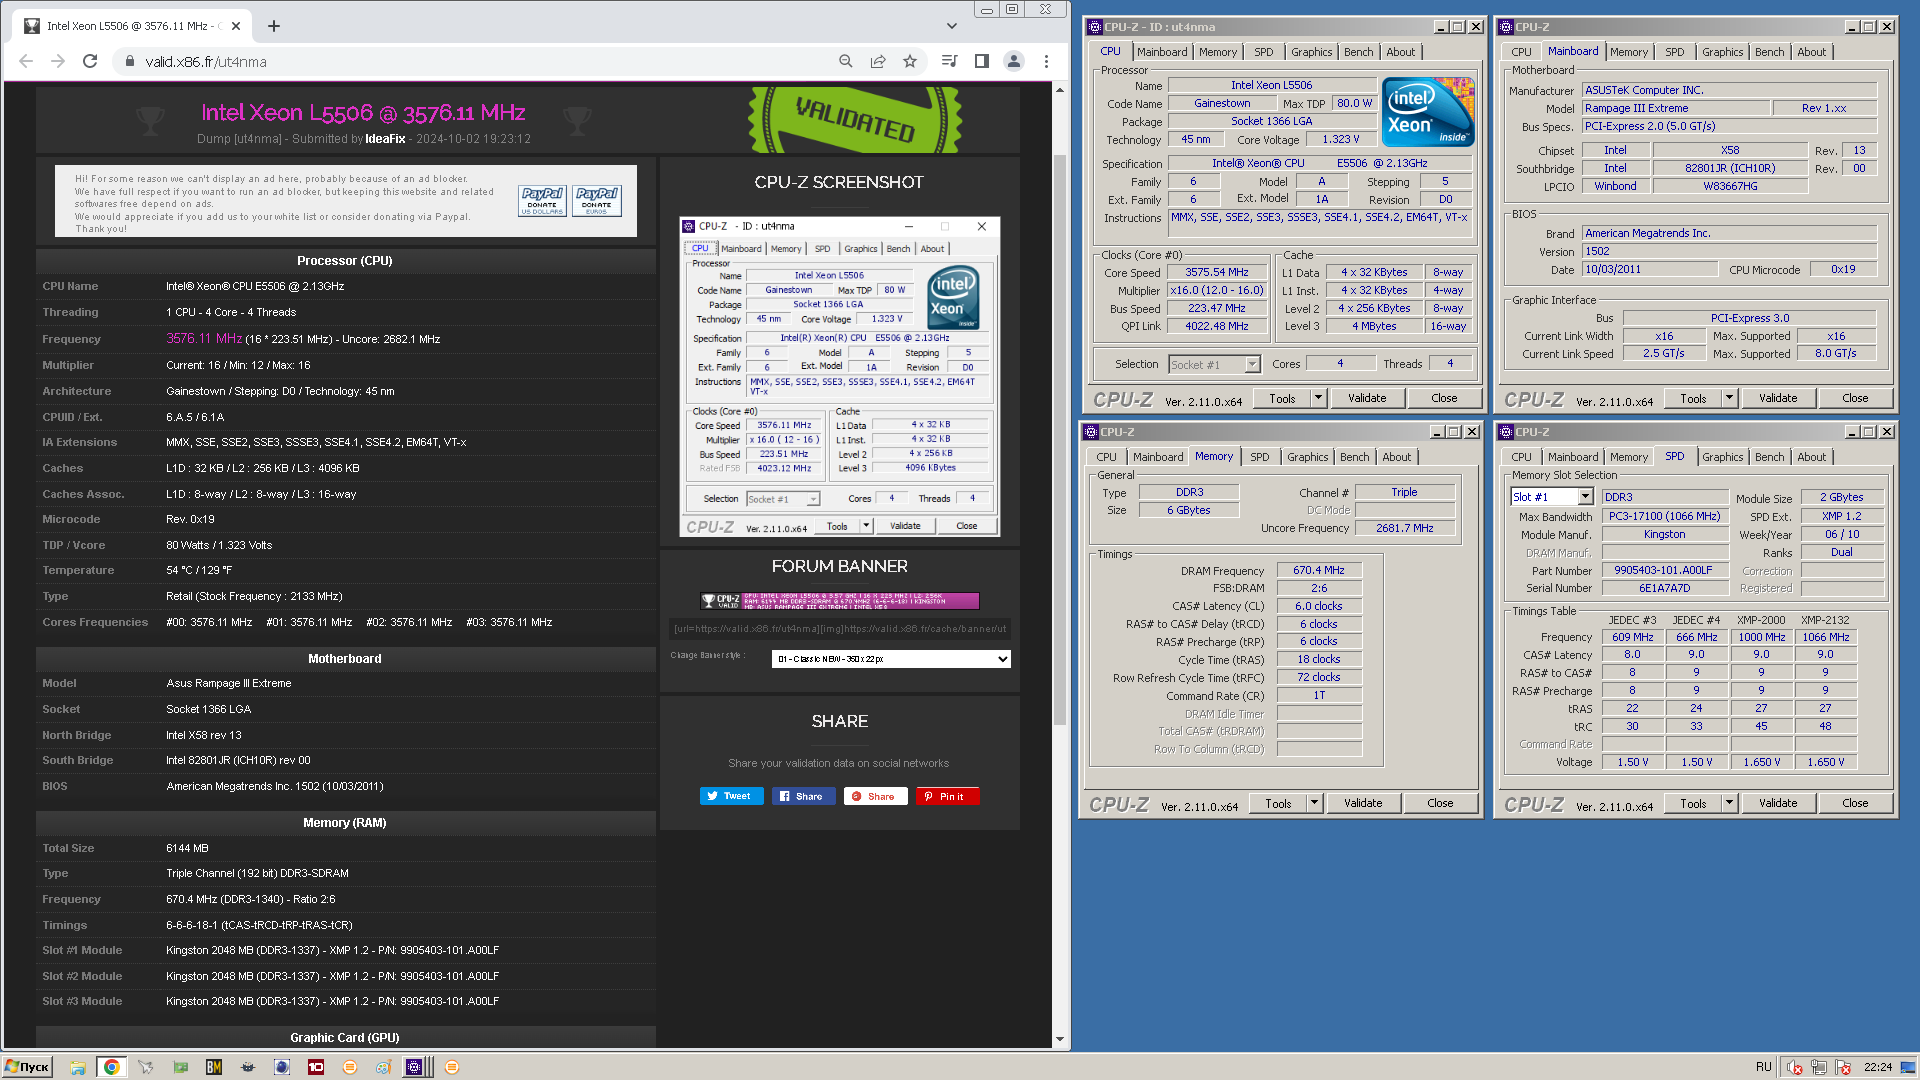Click Chrome icon in the taskbar
Viewport: 1920px width, 1080px height.
coord(111,1067)
